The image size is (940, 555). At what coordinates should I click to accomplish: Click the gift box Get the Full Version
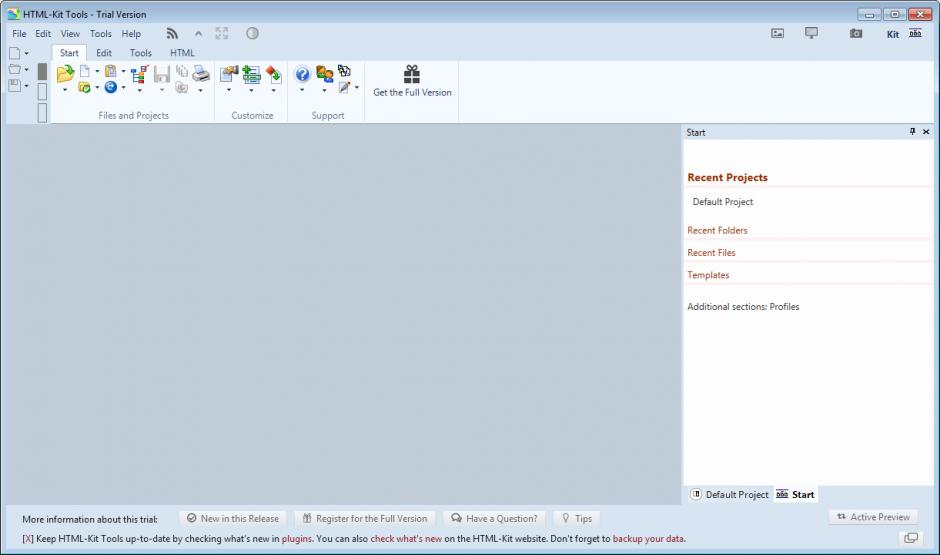(412, 81)
